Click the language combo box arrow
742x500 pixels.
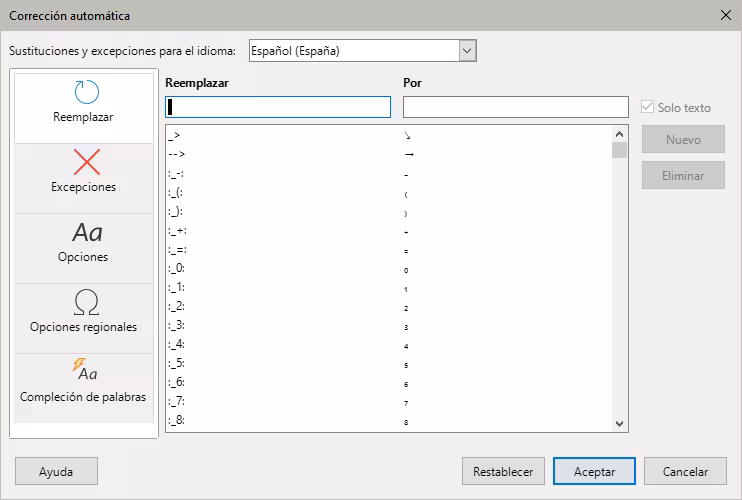(x=466, y=50)
